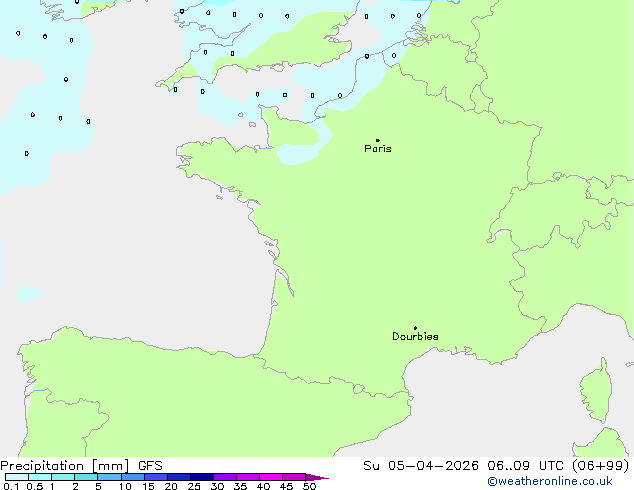
Task: Click the small rain patch in the Bay of Biscay
Action: (27, 294)
